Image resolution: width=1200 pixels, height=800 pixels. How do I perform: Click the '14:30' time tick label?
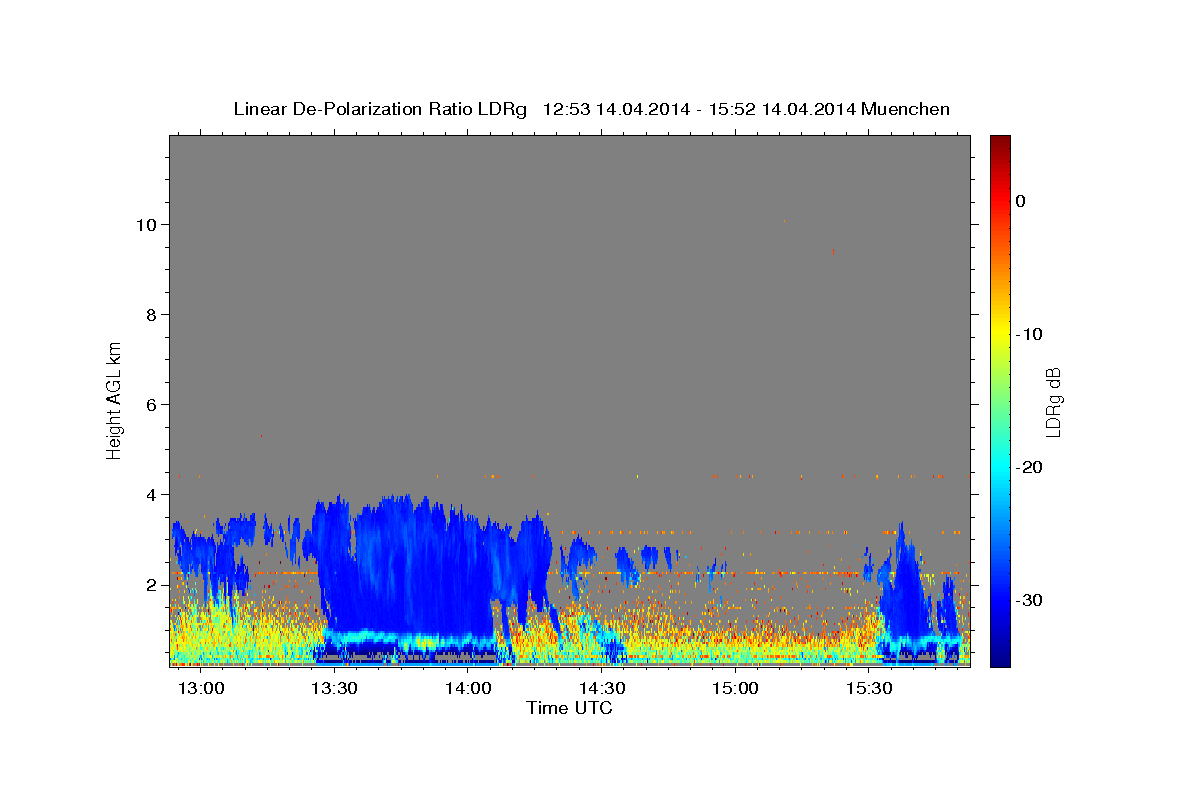point(602,689)
